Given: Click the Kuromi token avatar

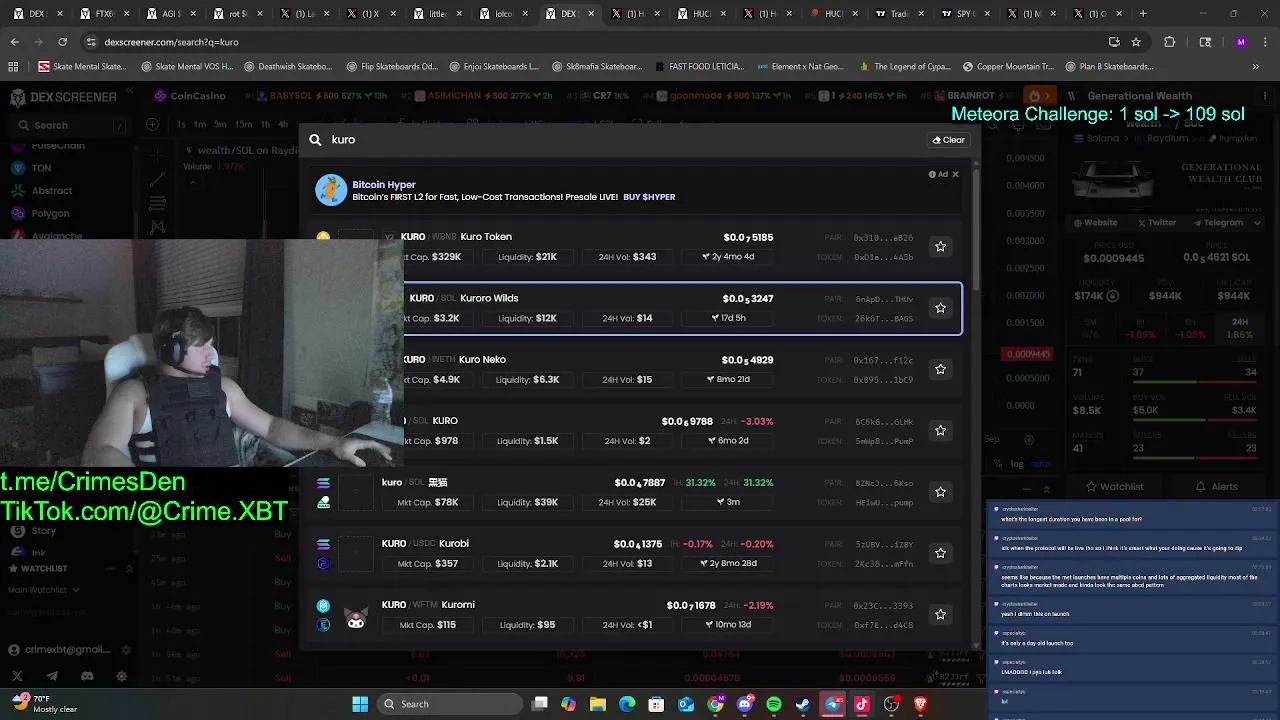Looking at the screenshot, I should click(x=356, y=617).
